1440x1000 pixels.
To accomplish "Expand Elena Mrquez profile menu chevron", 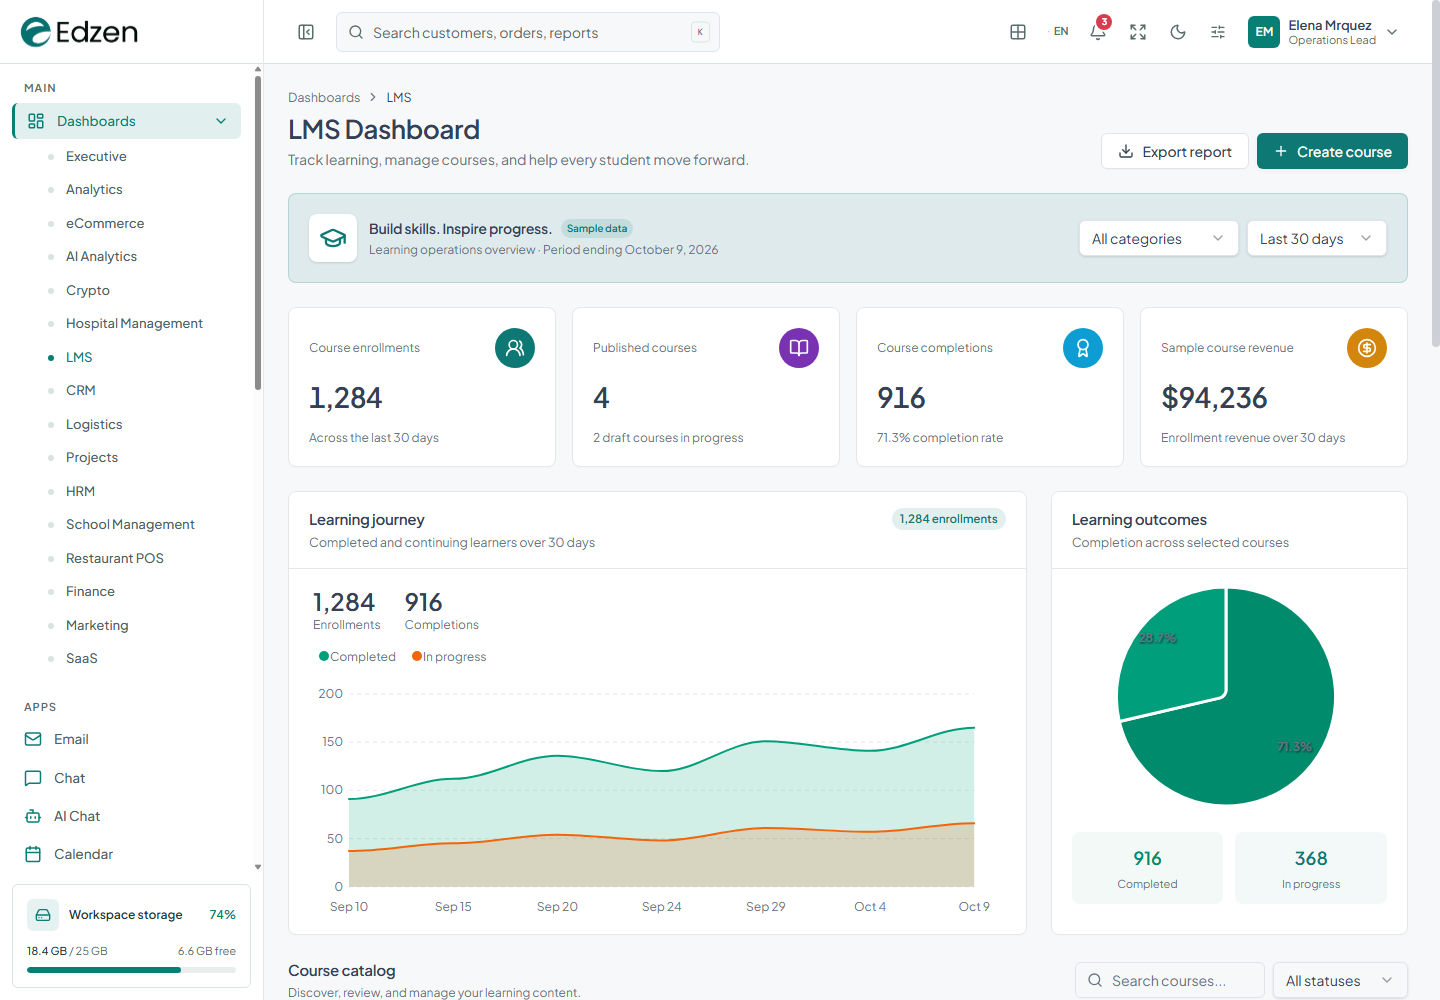I will [1392, 32].
